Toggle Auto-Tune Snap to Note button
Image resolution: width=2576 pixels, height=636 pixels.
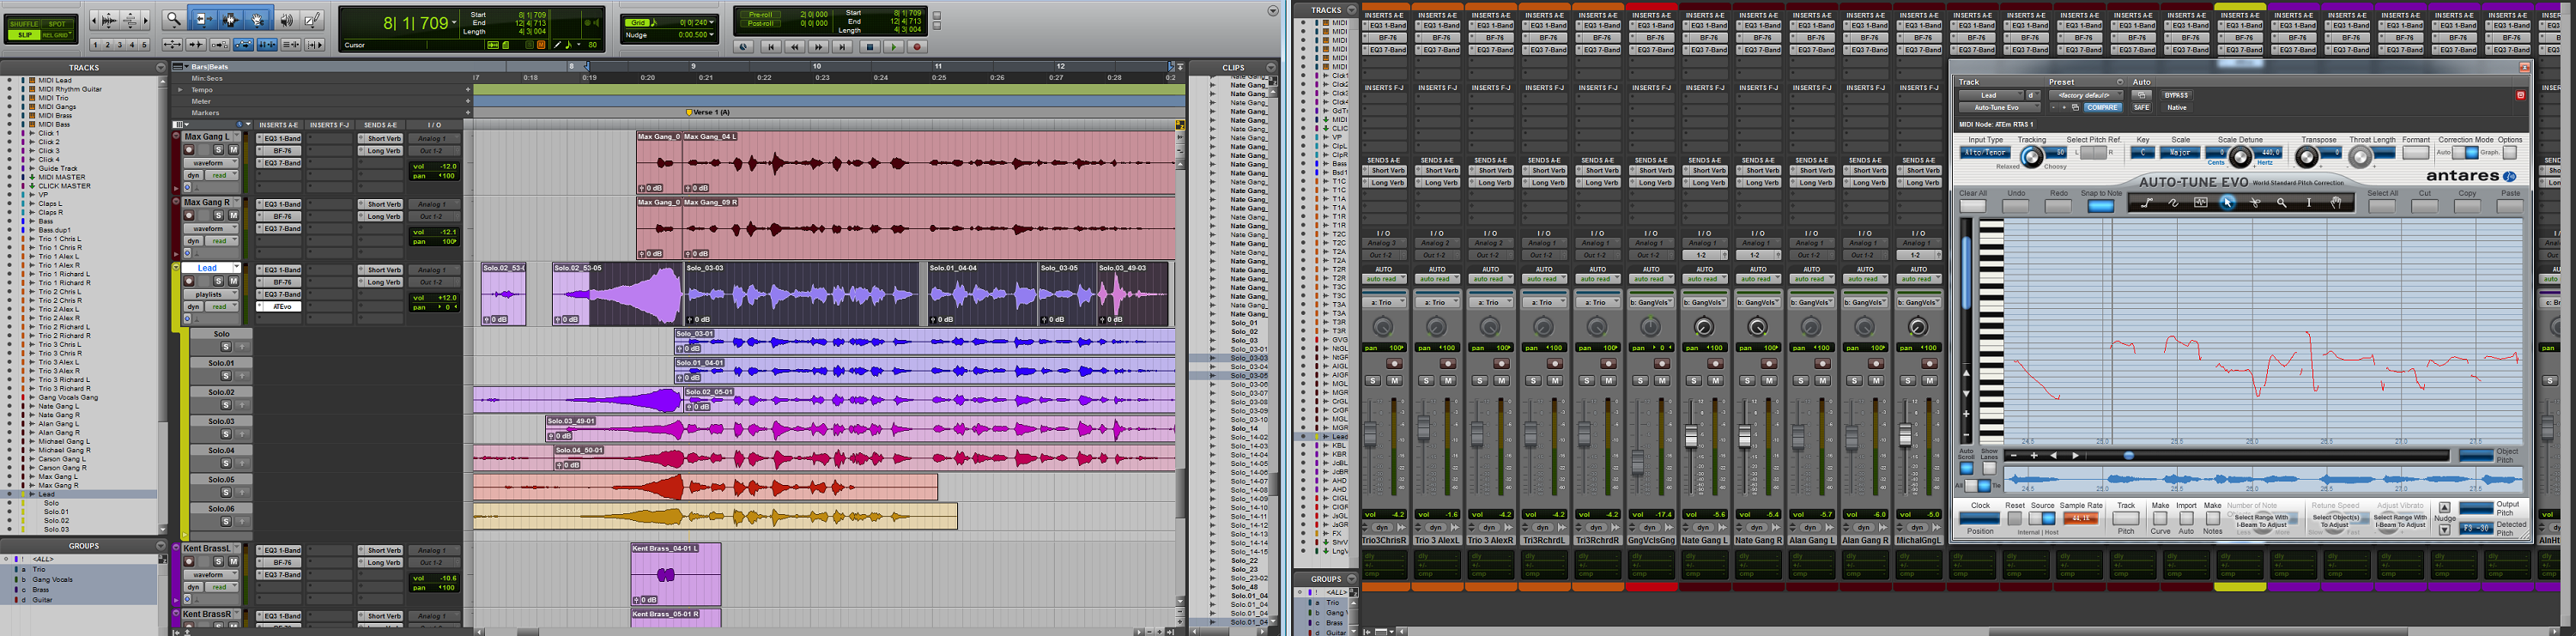coord(2101,206)
